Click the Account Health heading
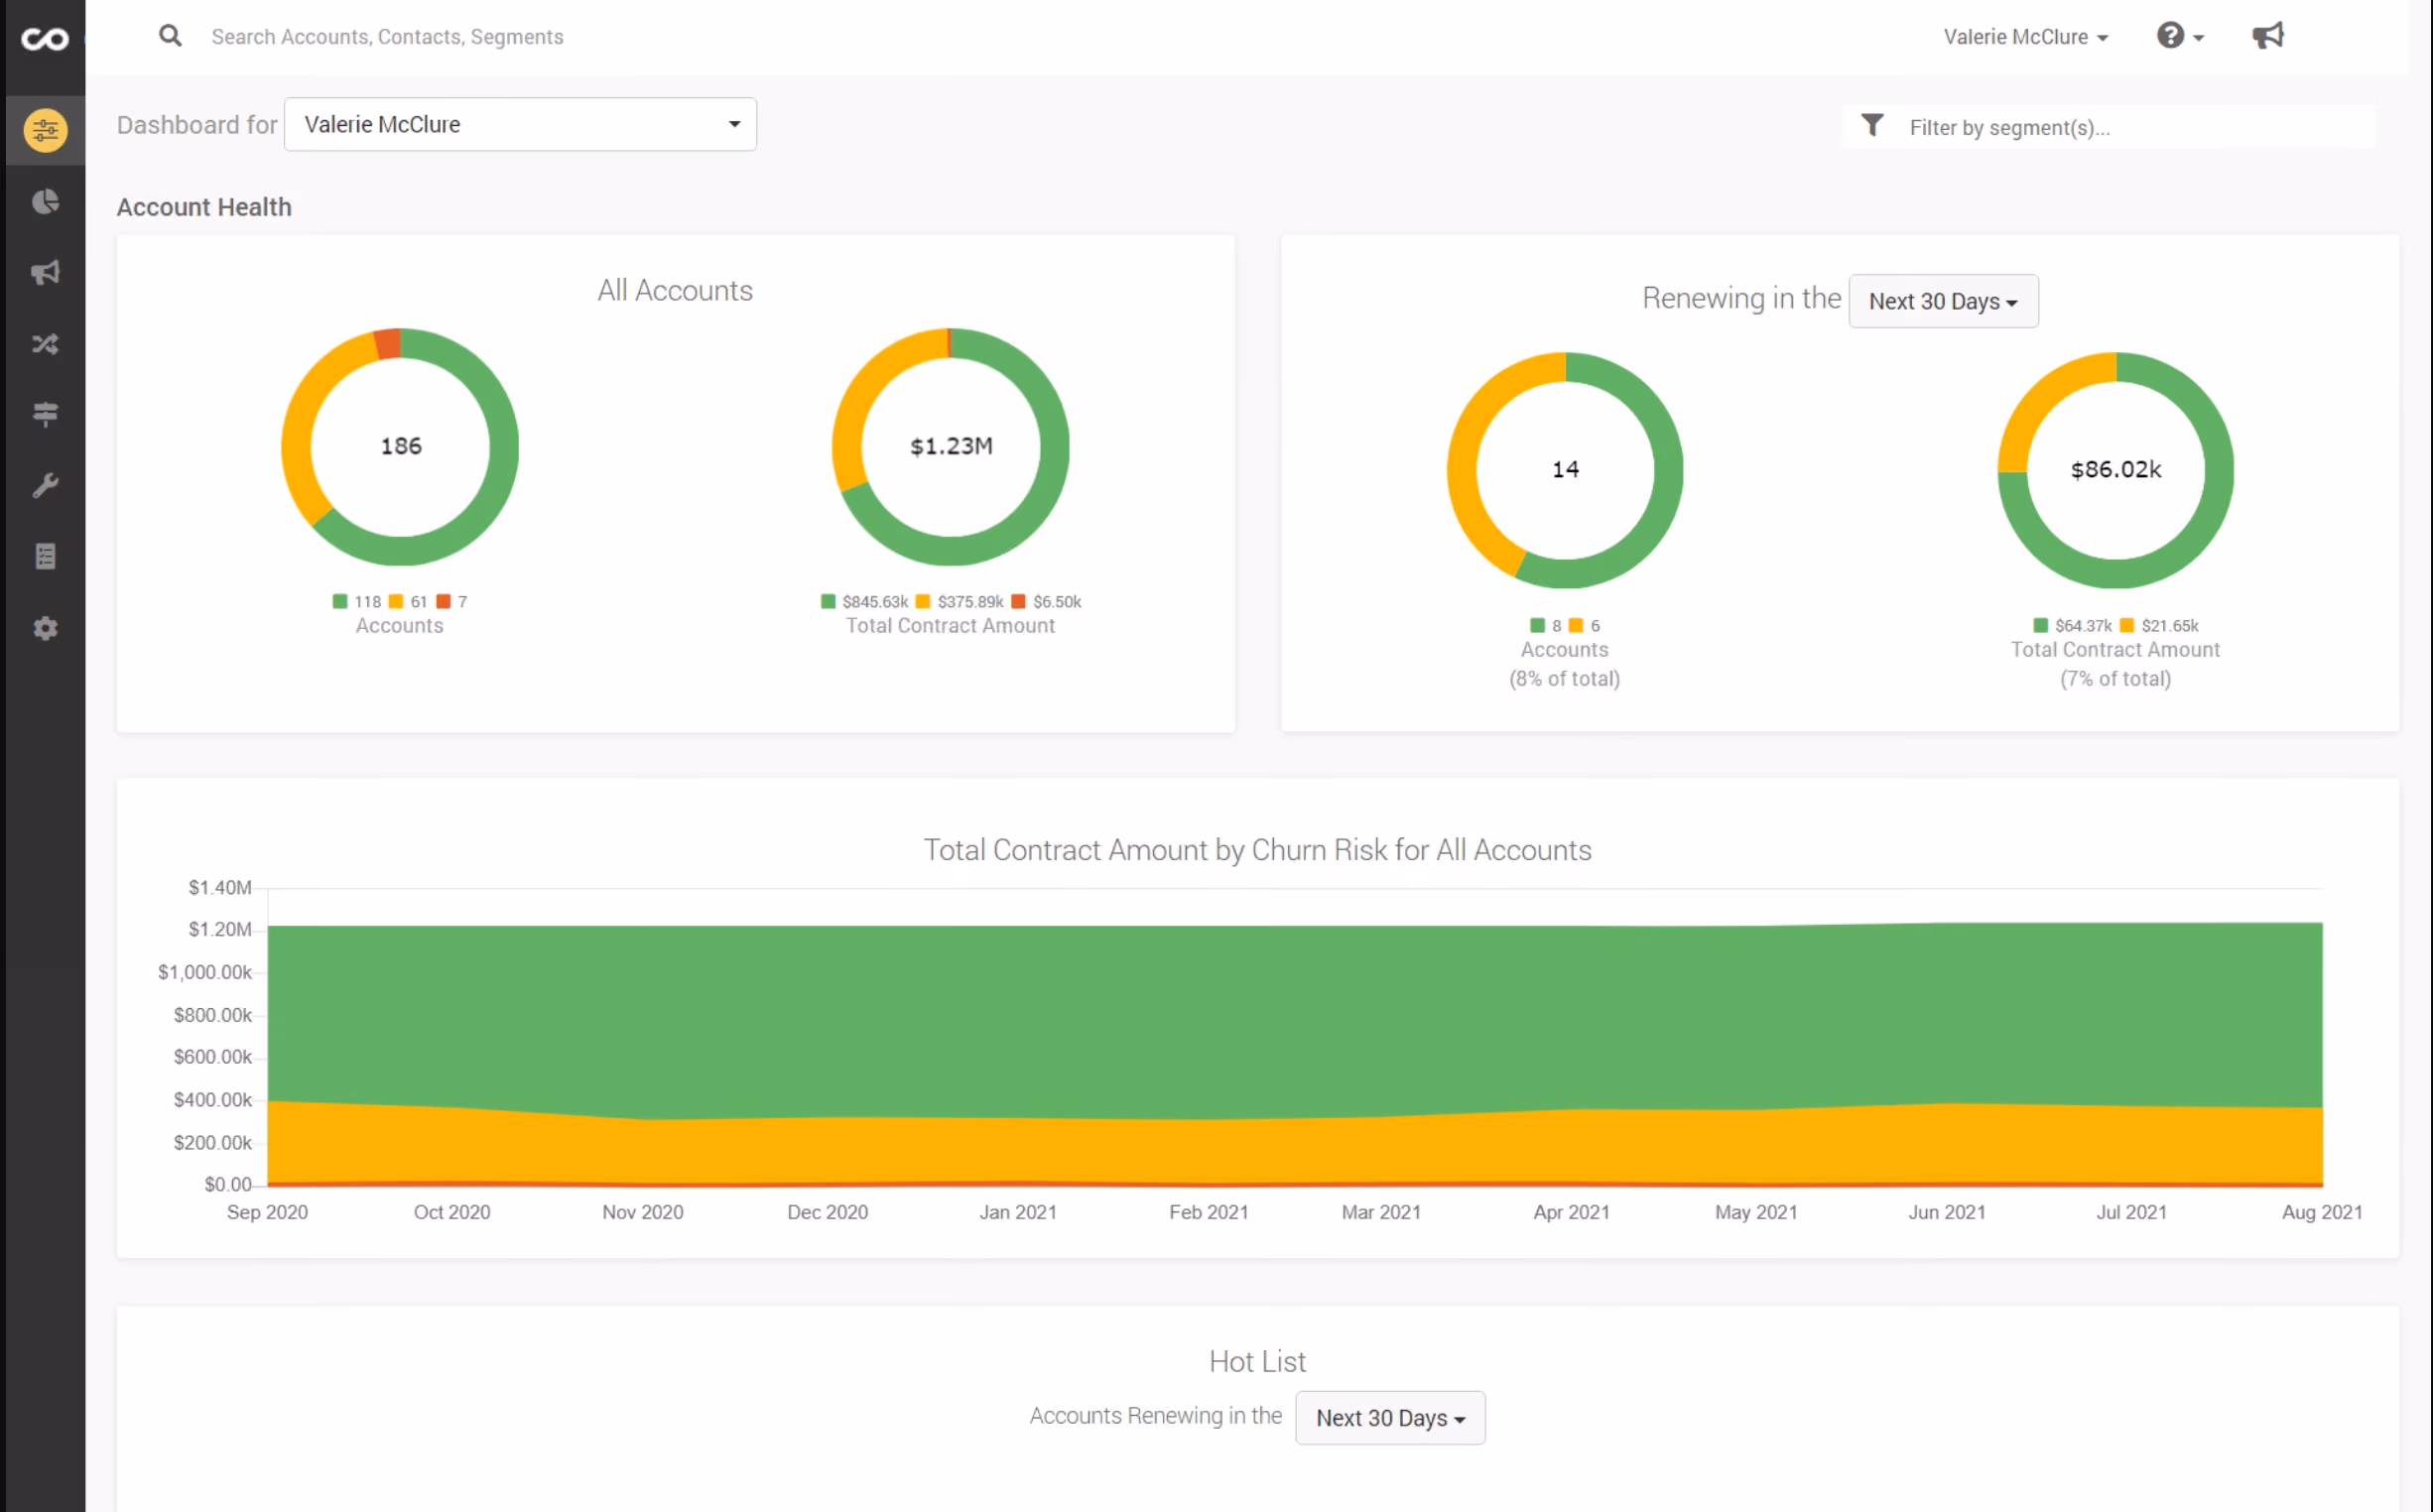The height and width of the screenshot is (1512, 2433). [x=204, y=207]
